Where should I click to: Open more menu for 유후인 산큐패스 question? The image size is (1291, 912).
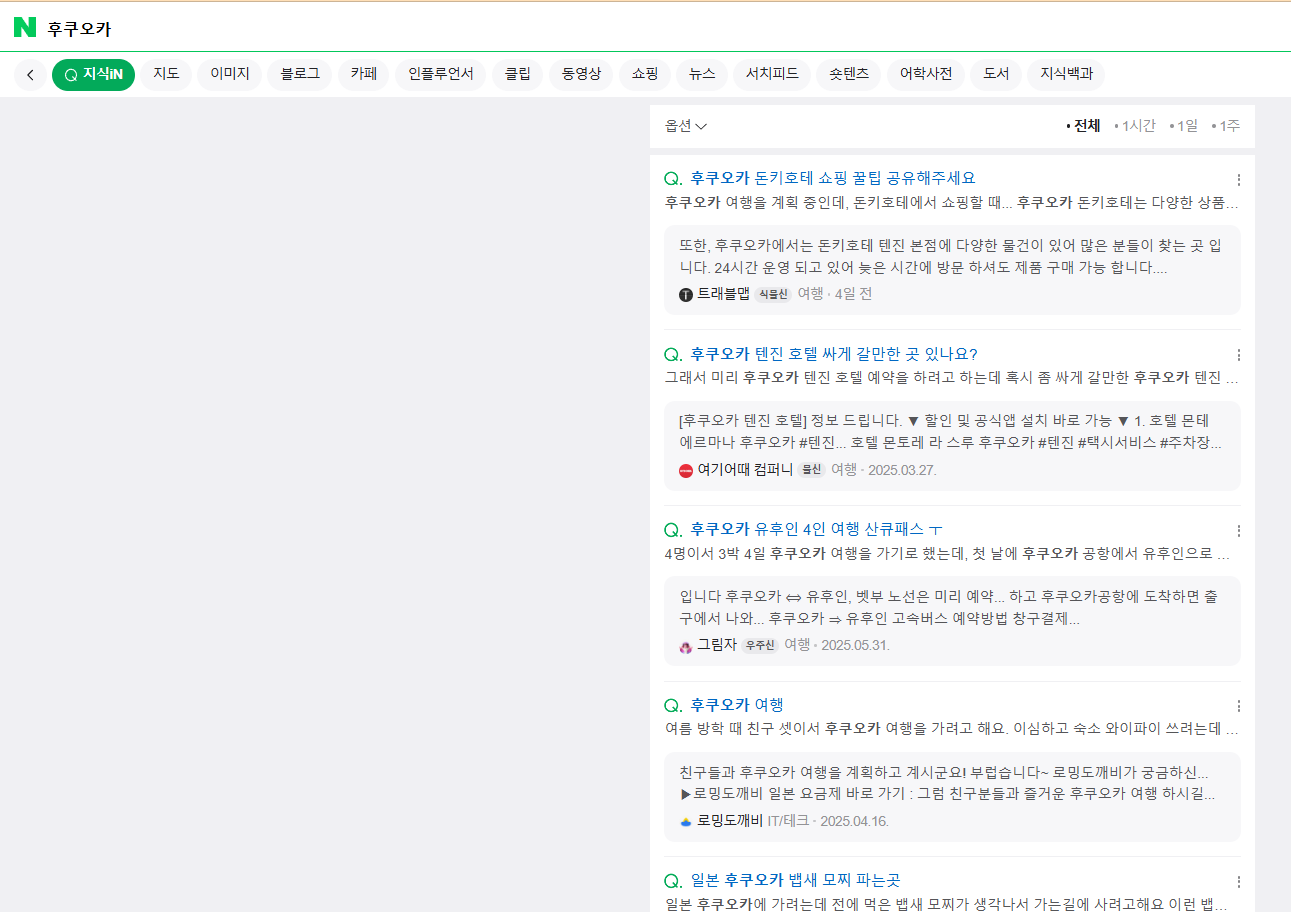pos(1238,531)
